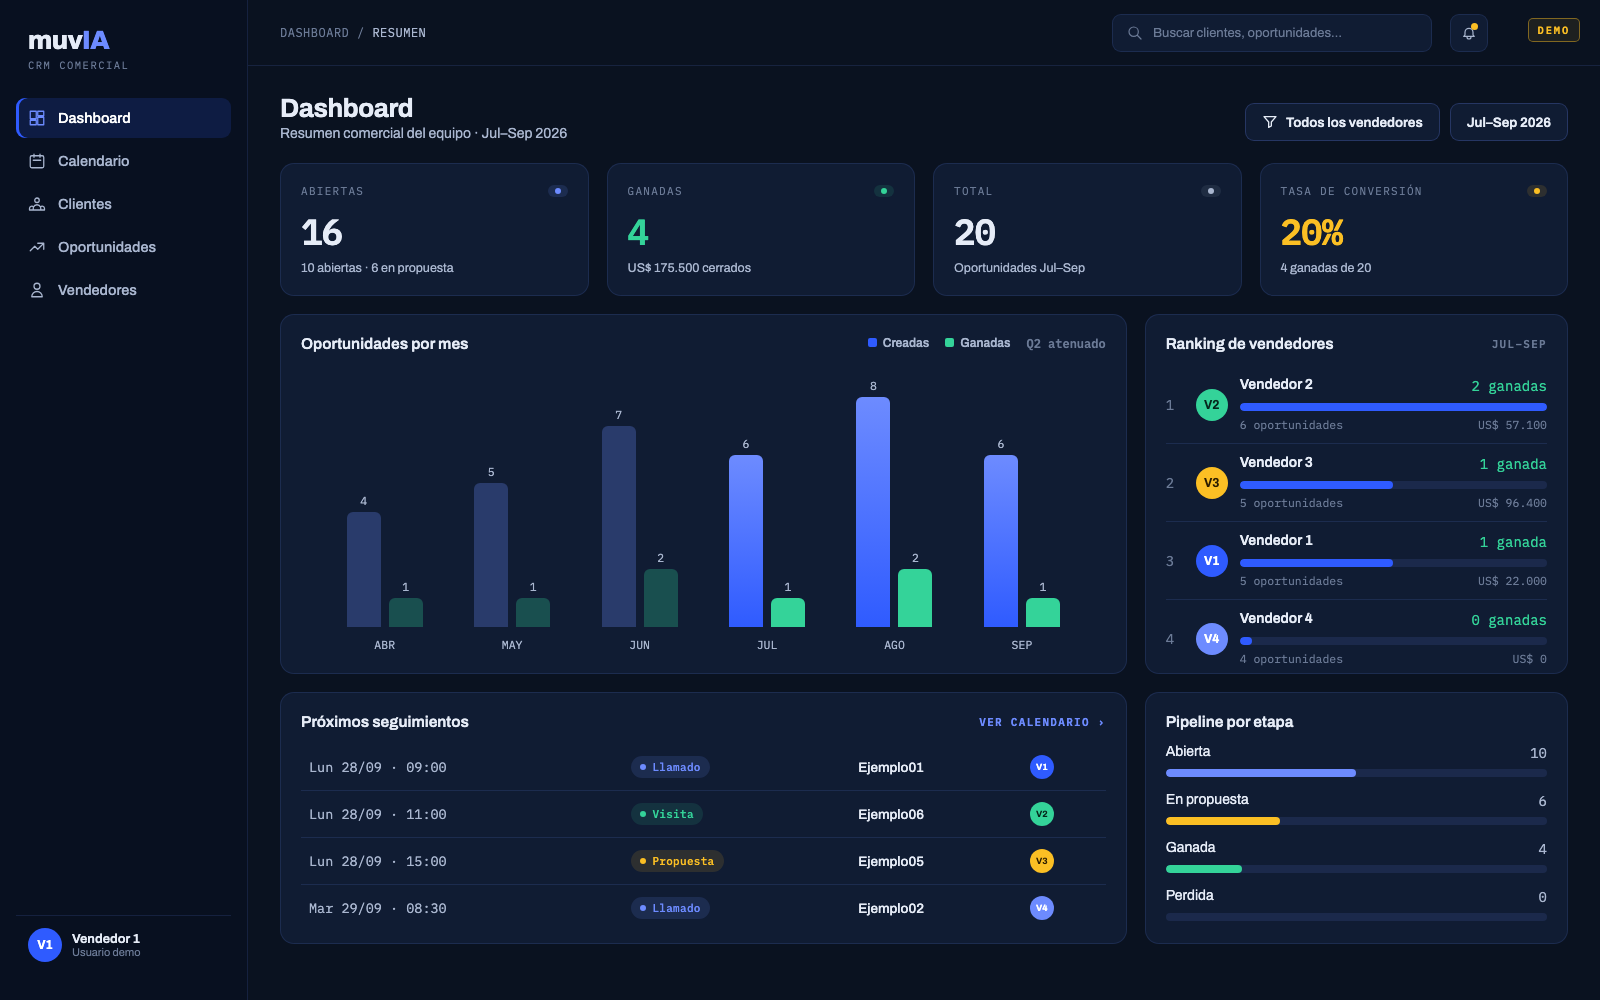This screenshot has height=1000, width=1600.
Task: Click the filter funnel icon
Action: 1270,122
